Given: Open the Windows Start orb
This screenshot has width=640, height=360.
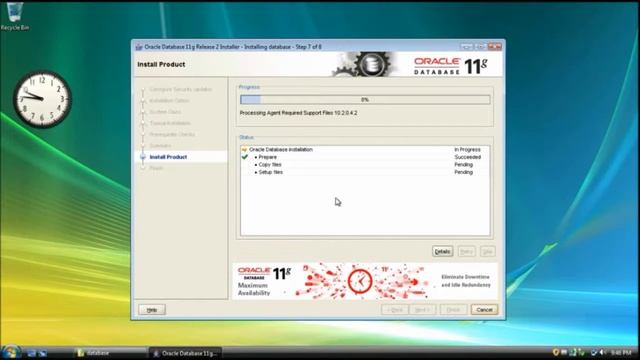Looking at the screenshot, I should (11, 352).
